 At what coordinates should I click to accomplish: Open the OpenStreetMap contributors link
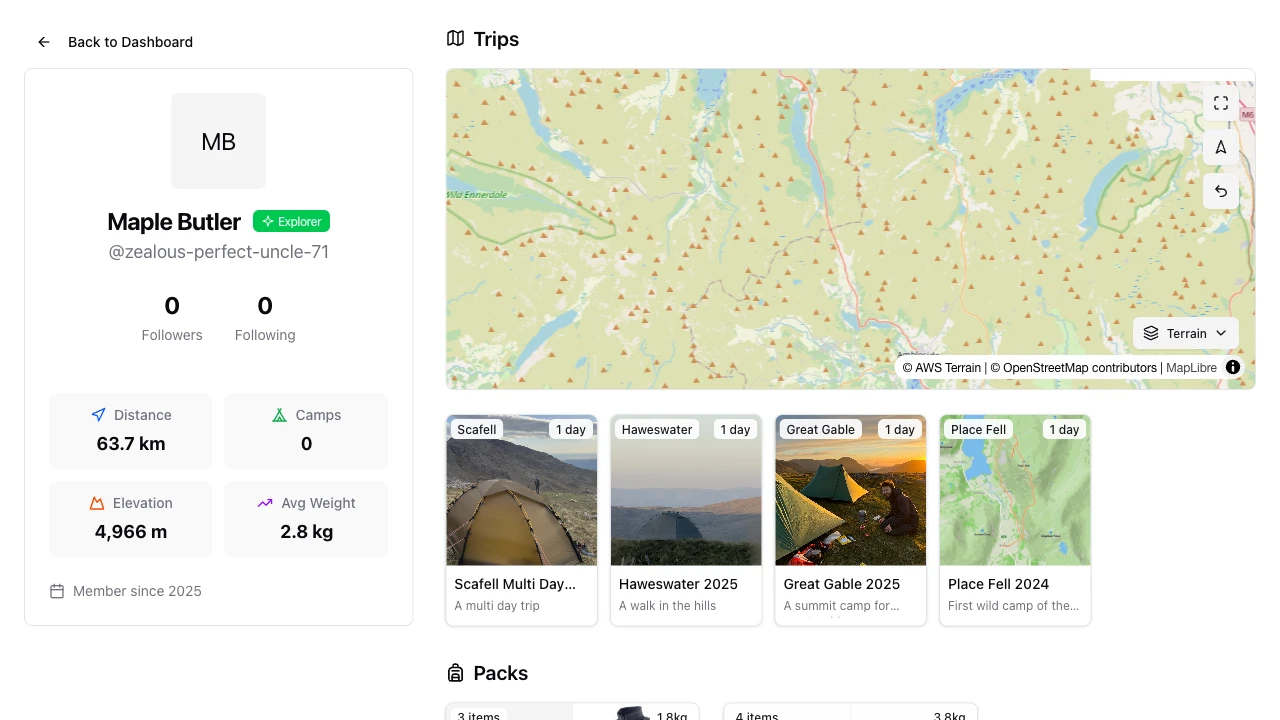1080,367
